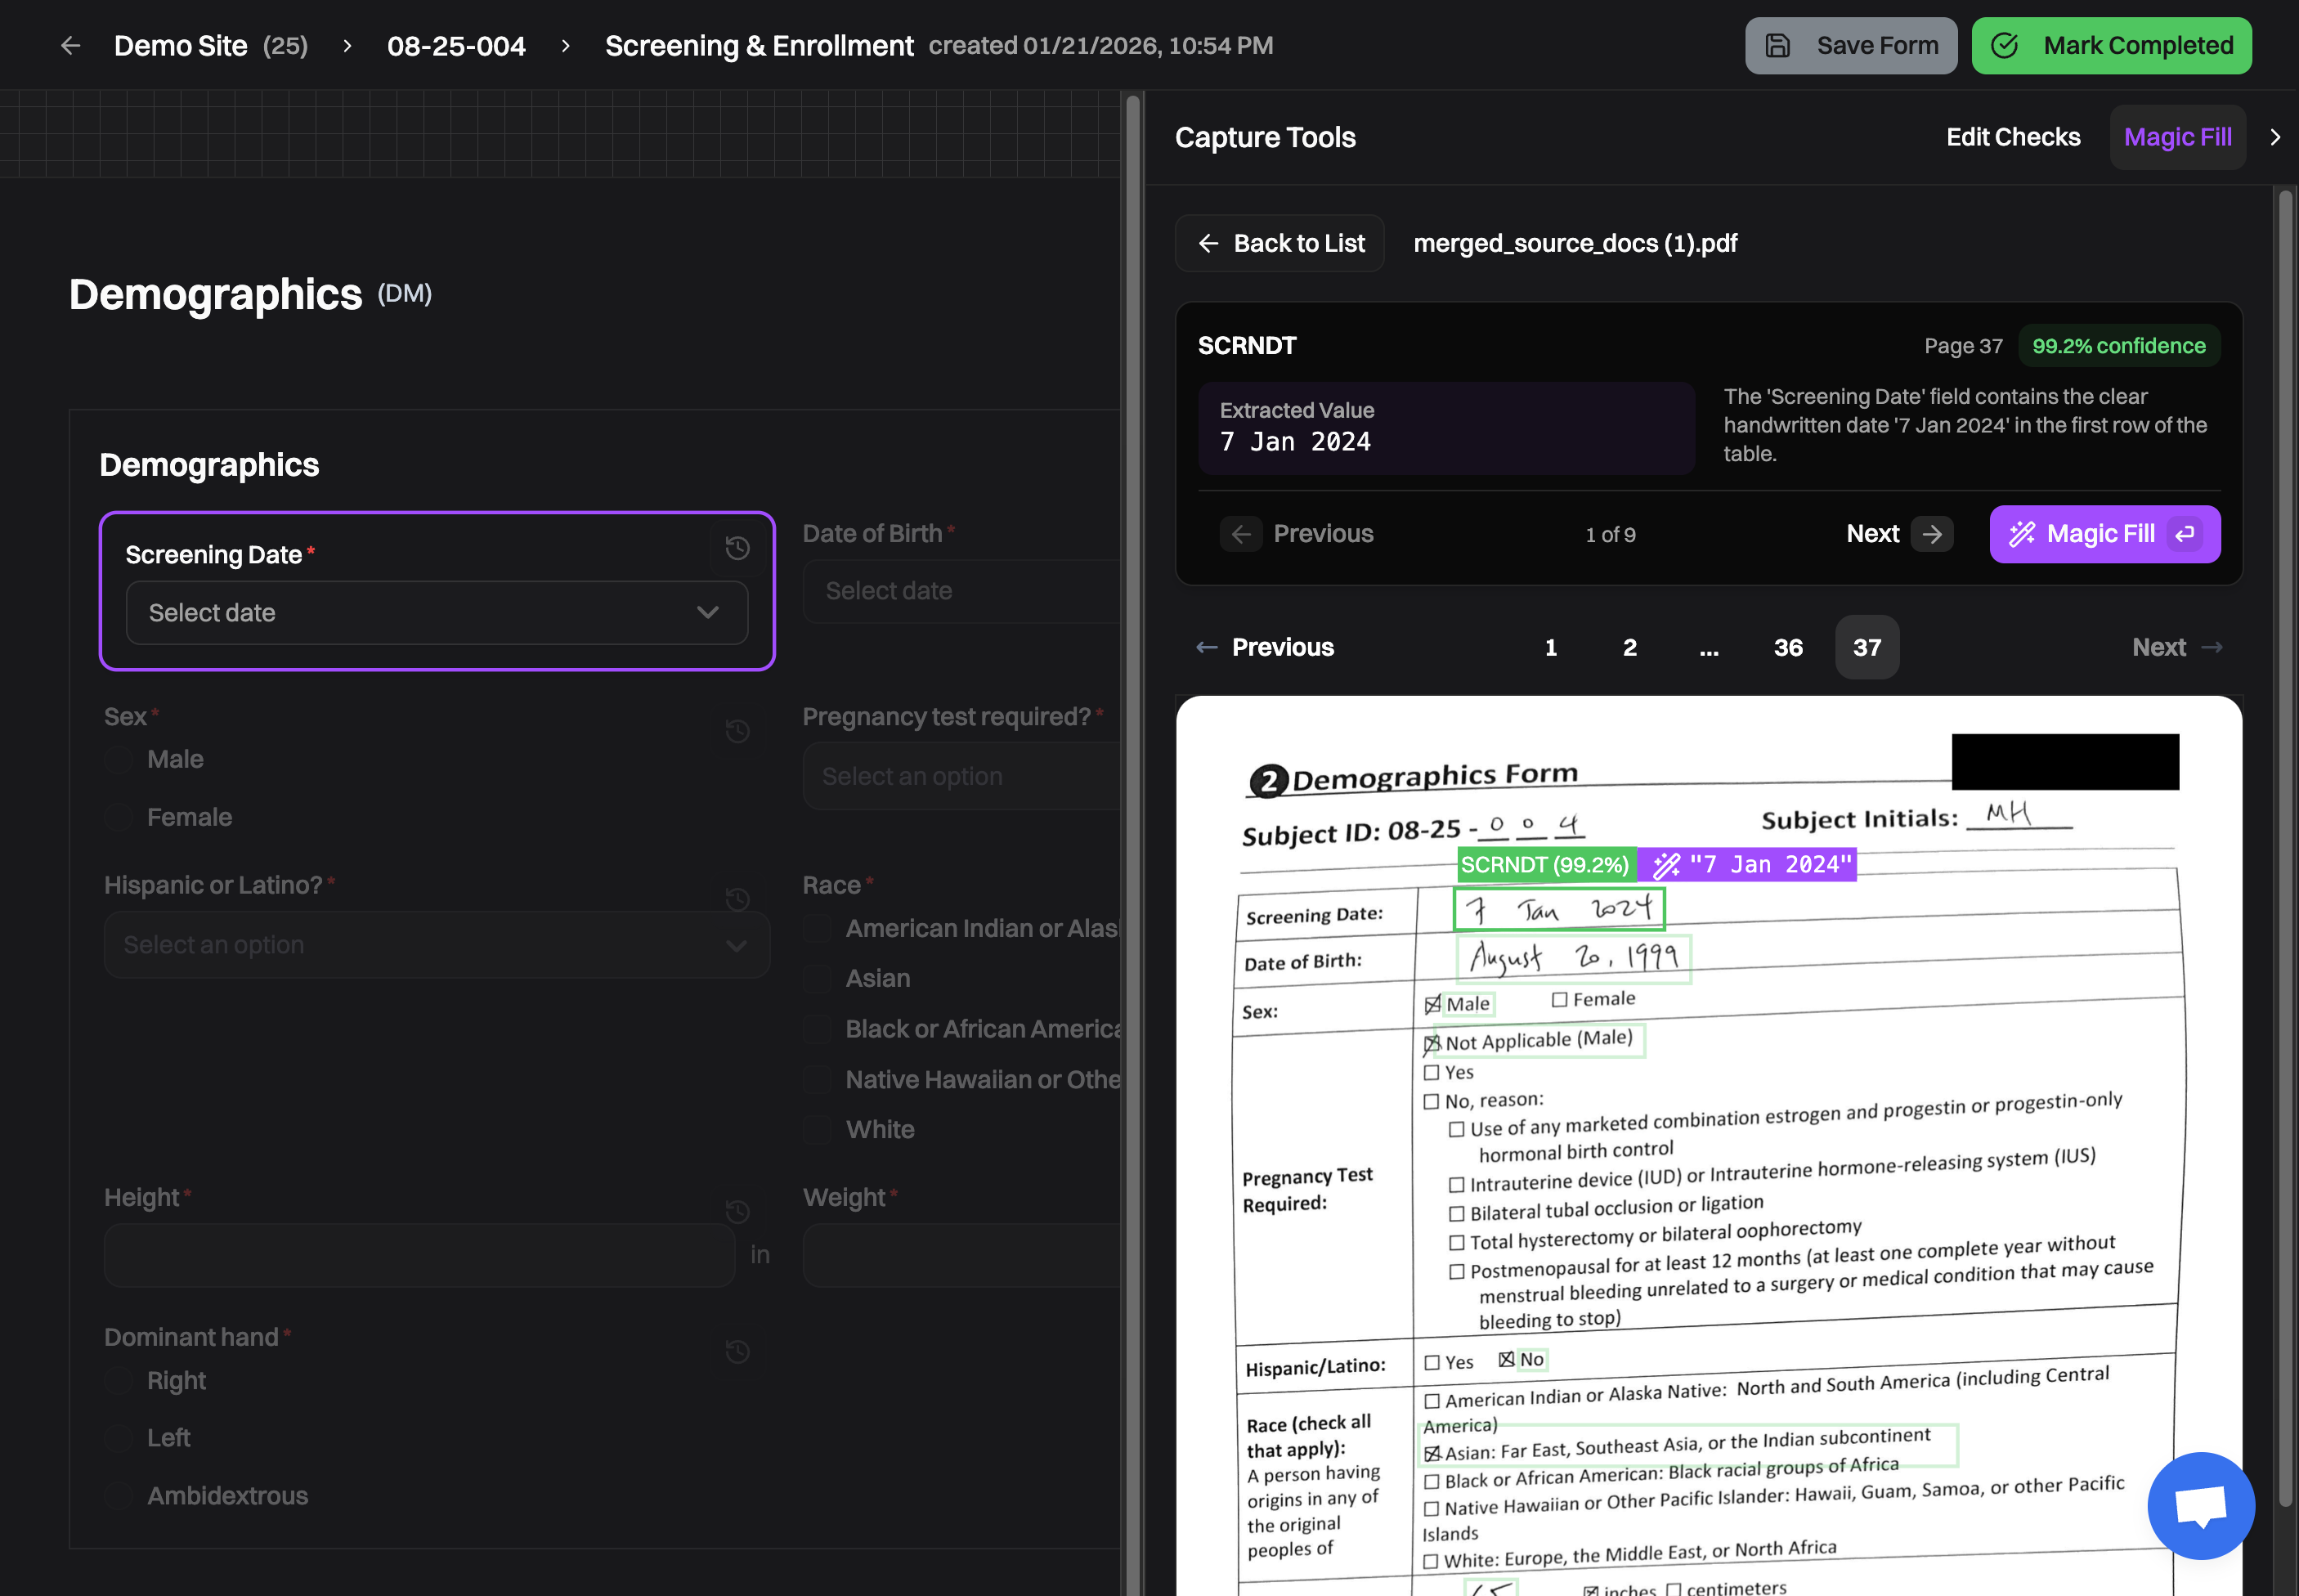This screenshot has height=1596, width=2299.
Task: Select the Male radio option
Action: click(119, 760)
